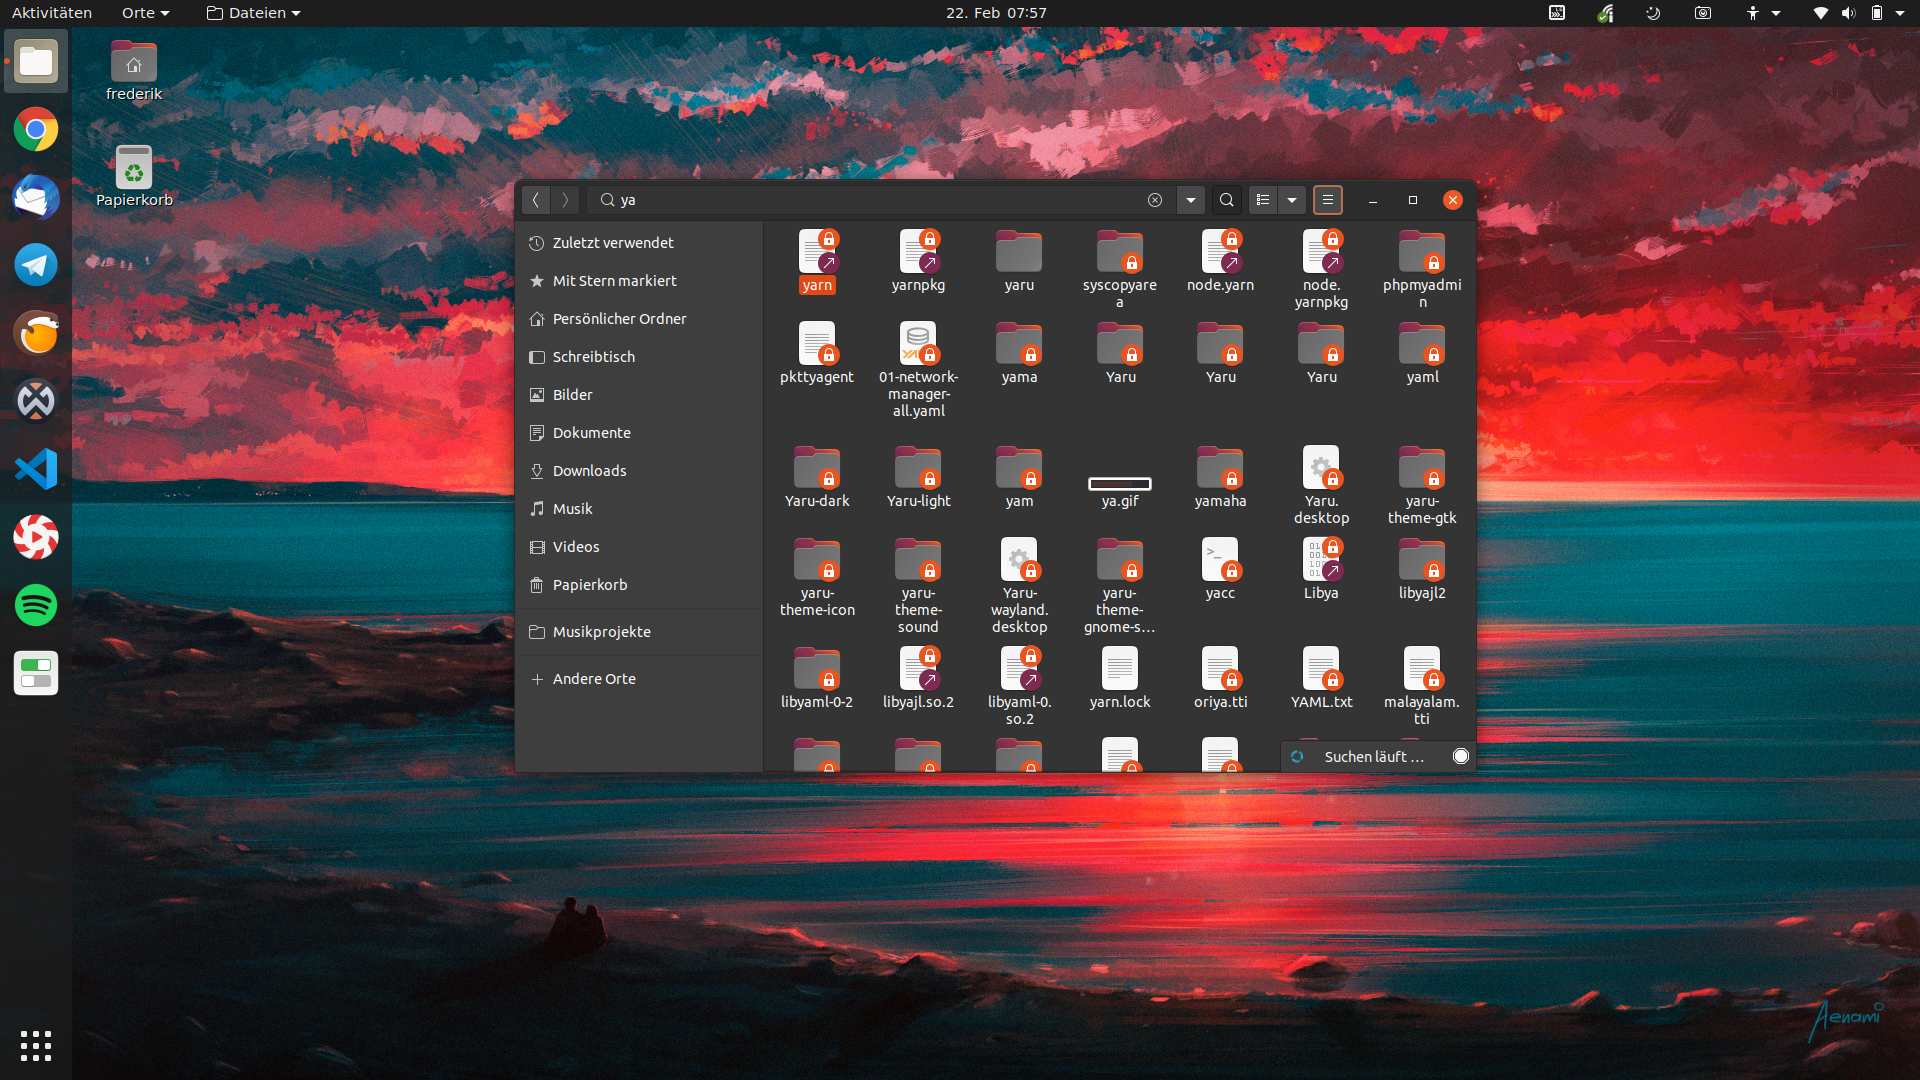Open Zuletzt verwendet in sidebar

(612, 243)
